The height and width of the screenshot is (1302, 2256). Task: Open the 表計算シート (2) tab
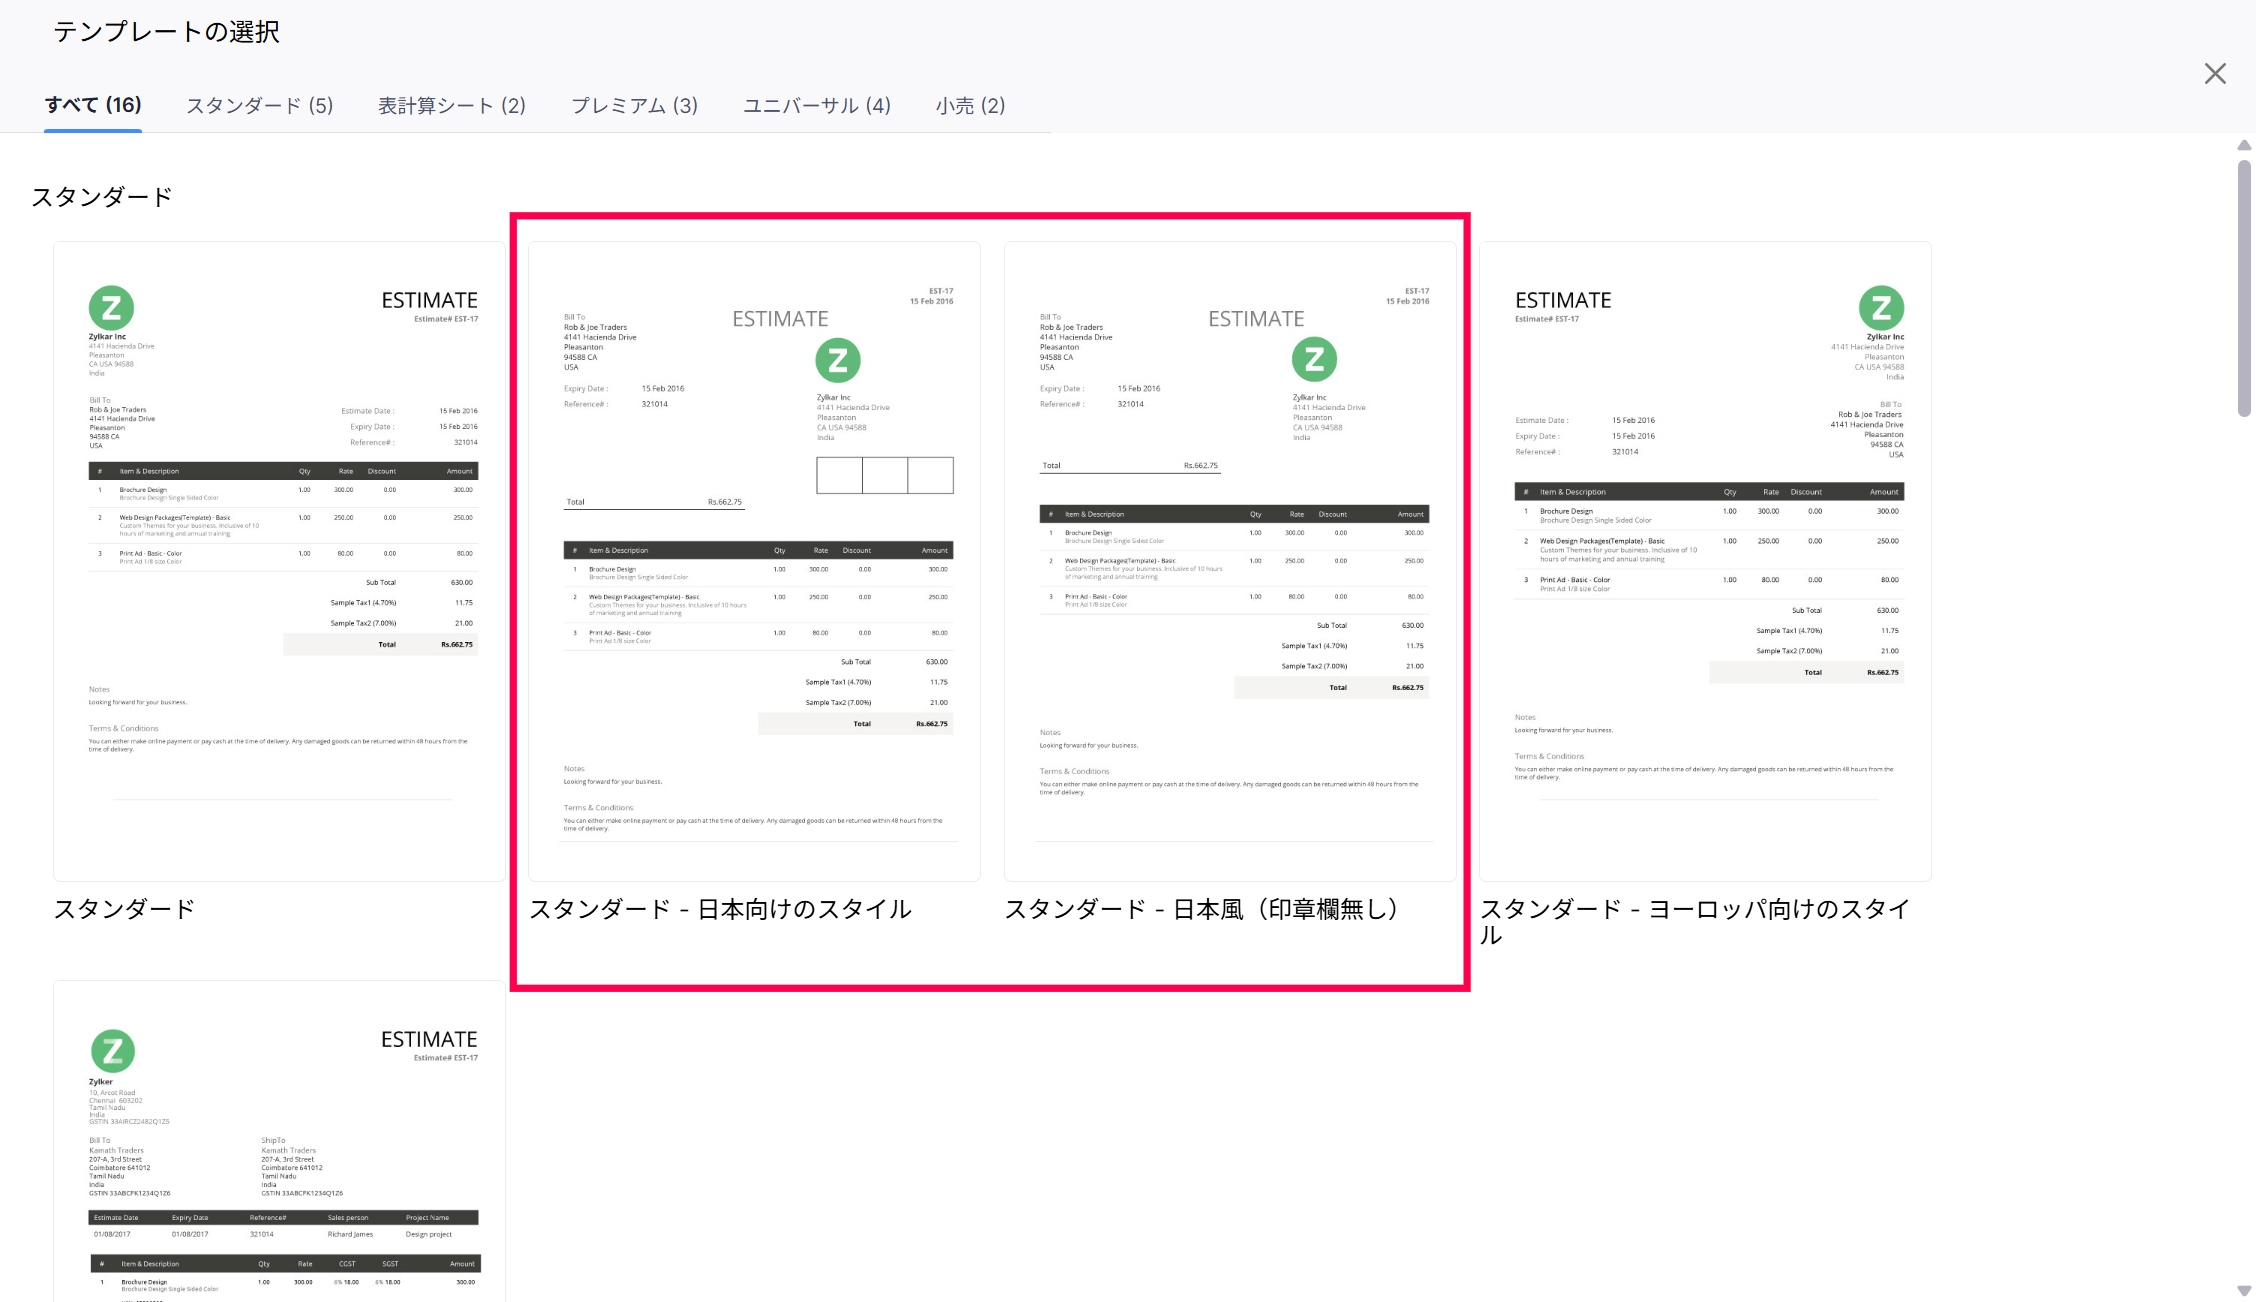451,106
